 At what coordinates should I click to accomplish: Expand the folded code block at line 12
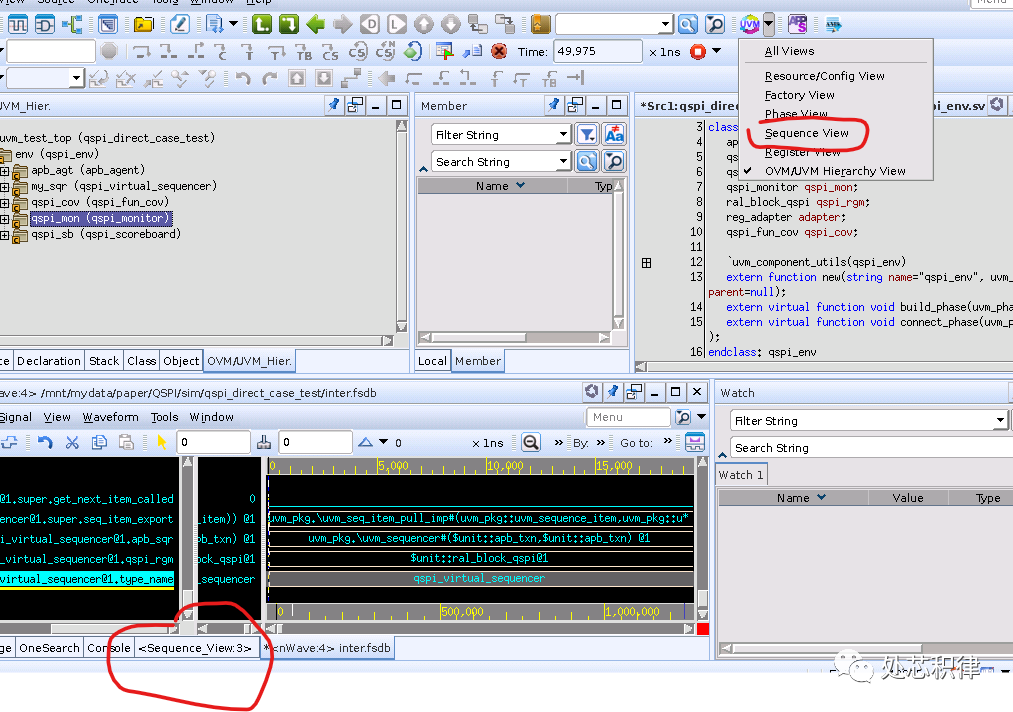pyautogui.click(x=646, y=263)
